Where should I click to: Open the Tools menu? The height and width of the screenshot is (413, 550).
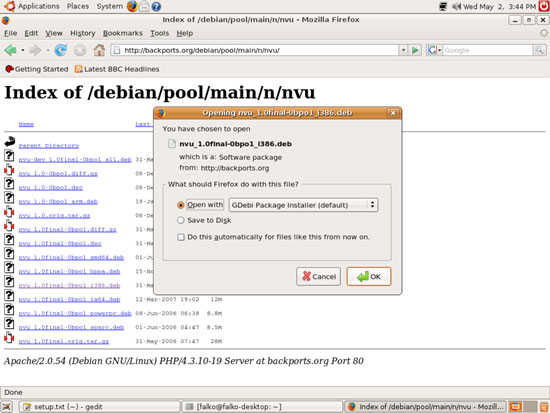coord(160,33)
